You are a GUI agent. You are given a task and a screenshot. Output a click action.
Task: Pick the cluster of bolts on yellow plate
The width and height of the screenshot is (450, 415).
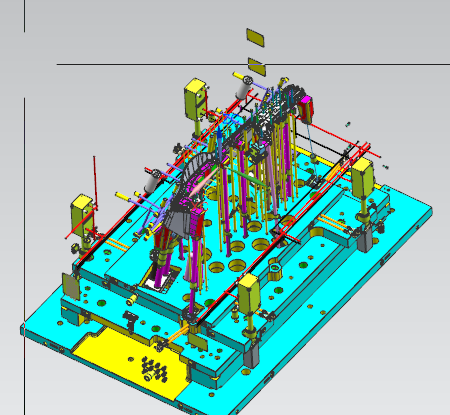click(x=154, y=369)
